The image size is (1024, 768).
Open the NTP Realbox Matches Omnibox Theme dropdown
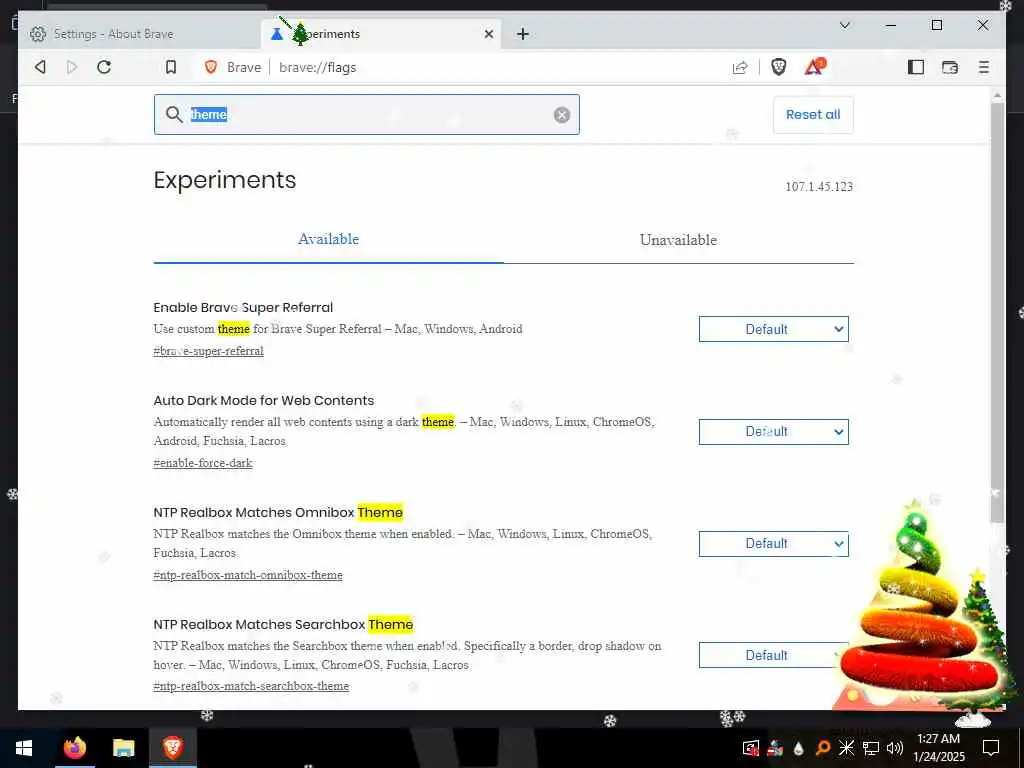tap(773, 543)
